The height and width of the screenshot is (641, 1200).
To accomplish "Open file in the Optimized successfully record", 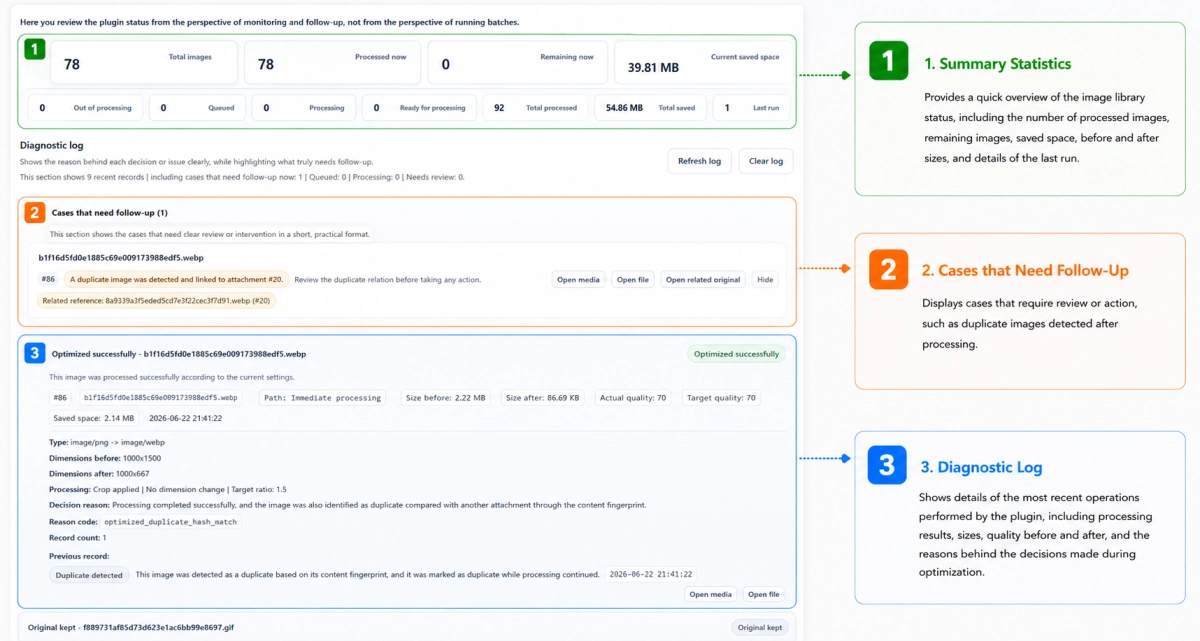I will [x=764, y=595].
